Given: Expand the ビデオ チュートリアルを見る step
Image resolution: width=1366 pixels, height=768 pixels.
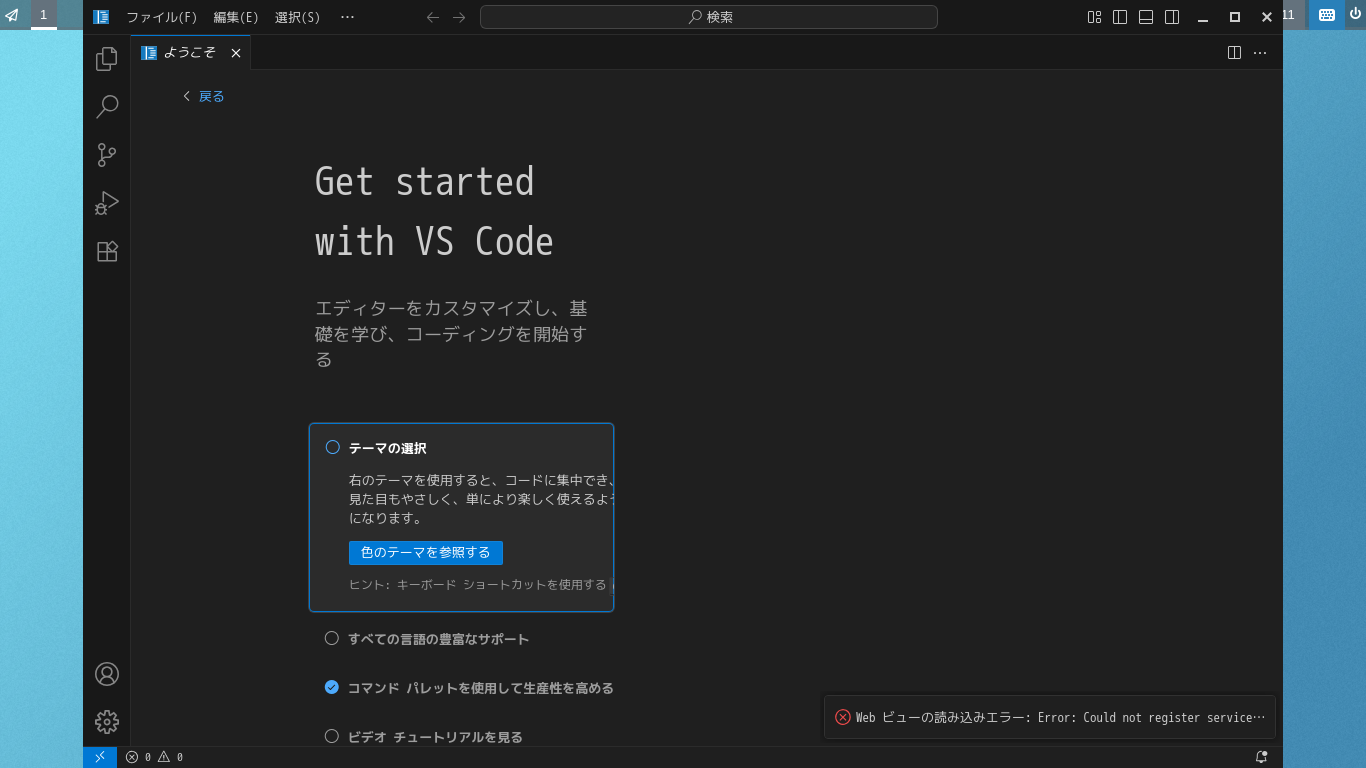Looking at the screenshot, I should pyautogui.click(x=435, y=737).
